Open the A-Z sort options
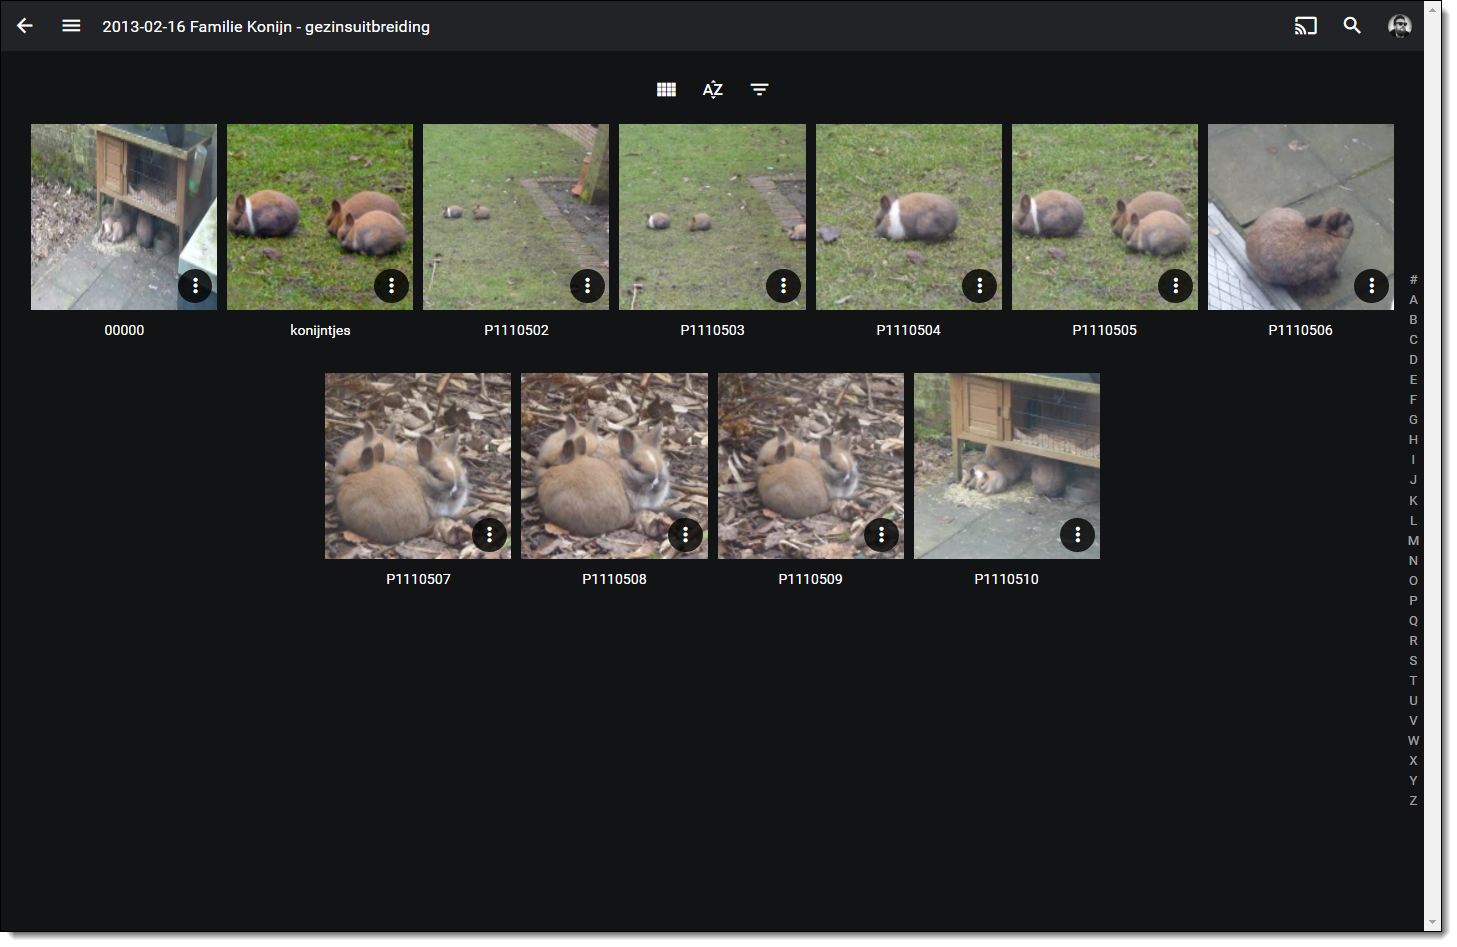 712,90
